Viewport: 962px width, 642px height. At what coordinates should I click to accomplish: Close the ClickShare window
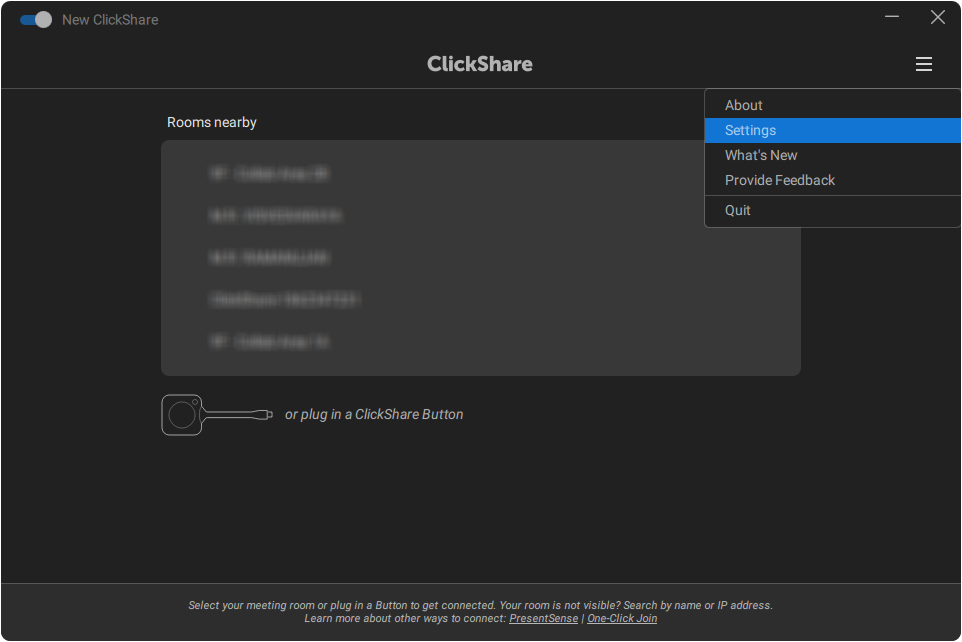937,17
